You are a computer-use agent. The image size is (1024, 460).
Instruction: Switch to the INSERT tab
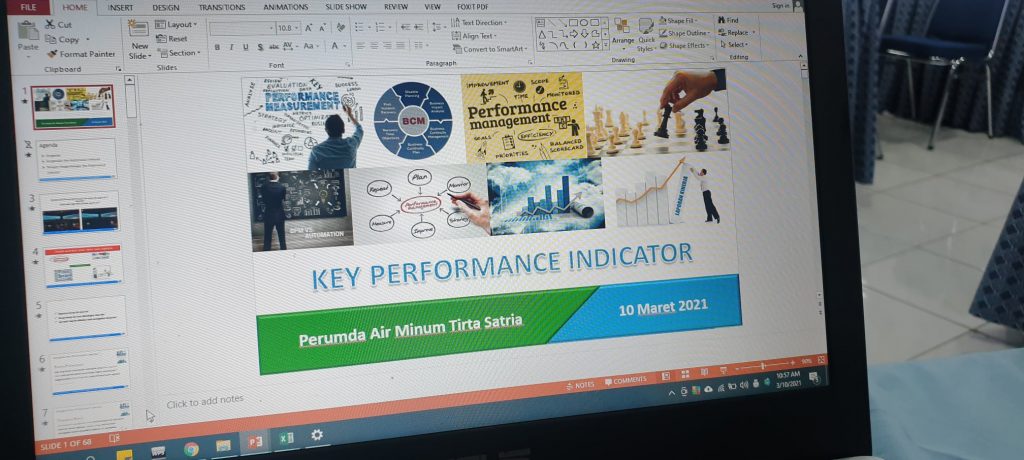tap(120, 7)
